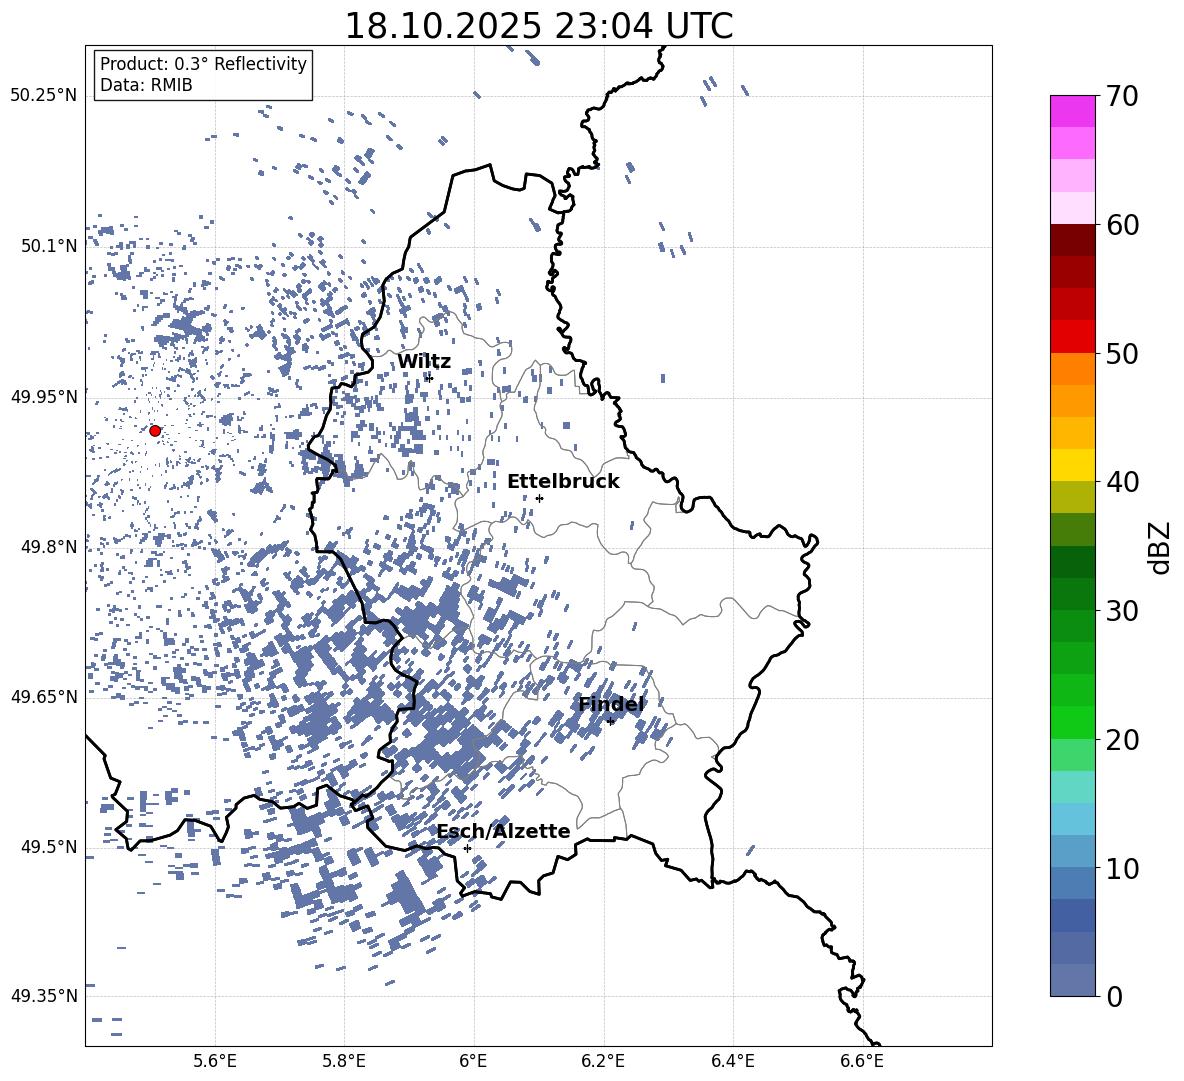Click the Ettelbruck city label
The image size is (1184, 1081).
pos(563,482)
